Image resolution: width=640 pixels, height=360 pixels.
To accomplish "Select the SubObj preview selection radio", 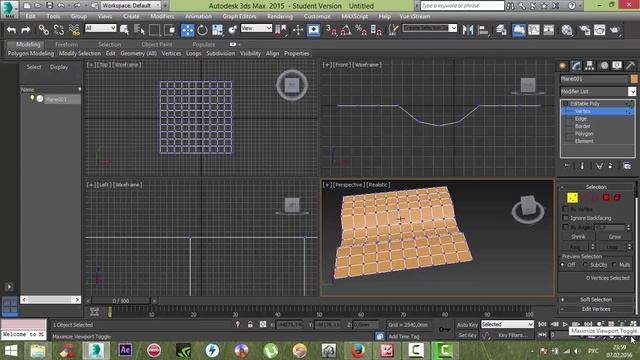I will [x=585, y=265].
